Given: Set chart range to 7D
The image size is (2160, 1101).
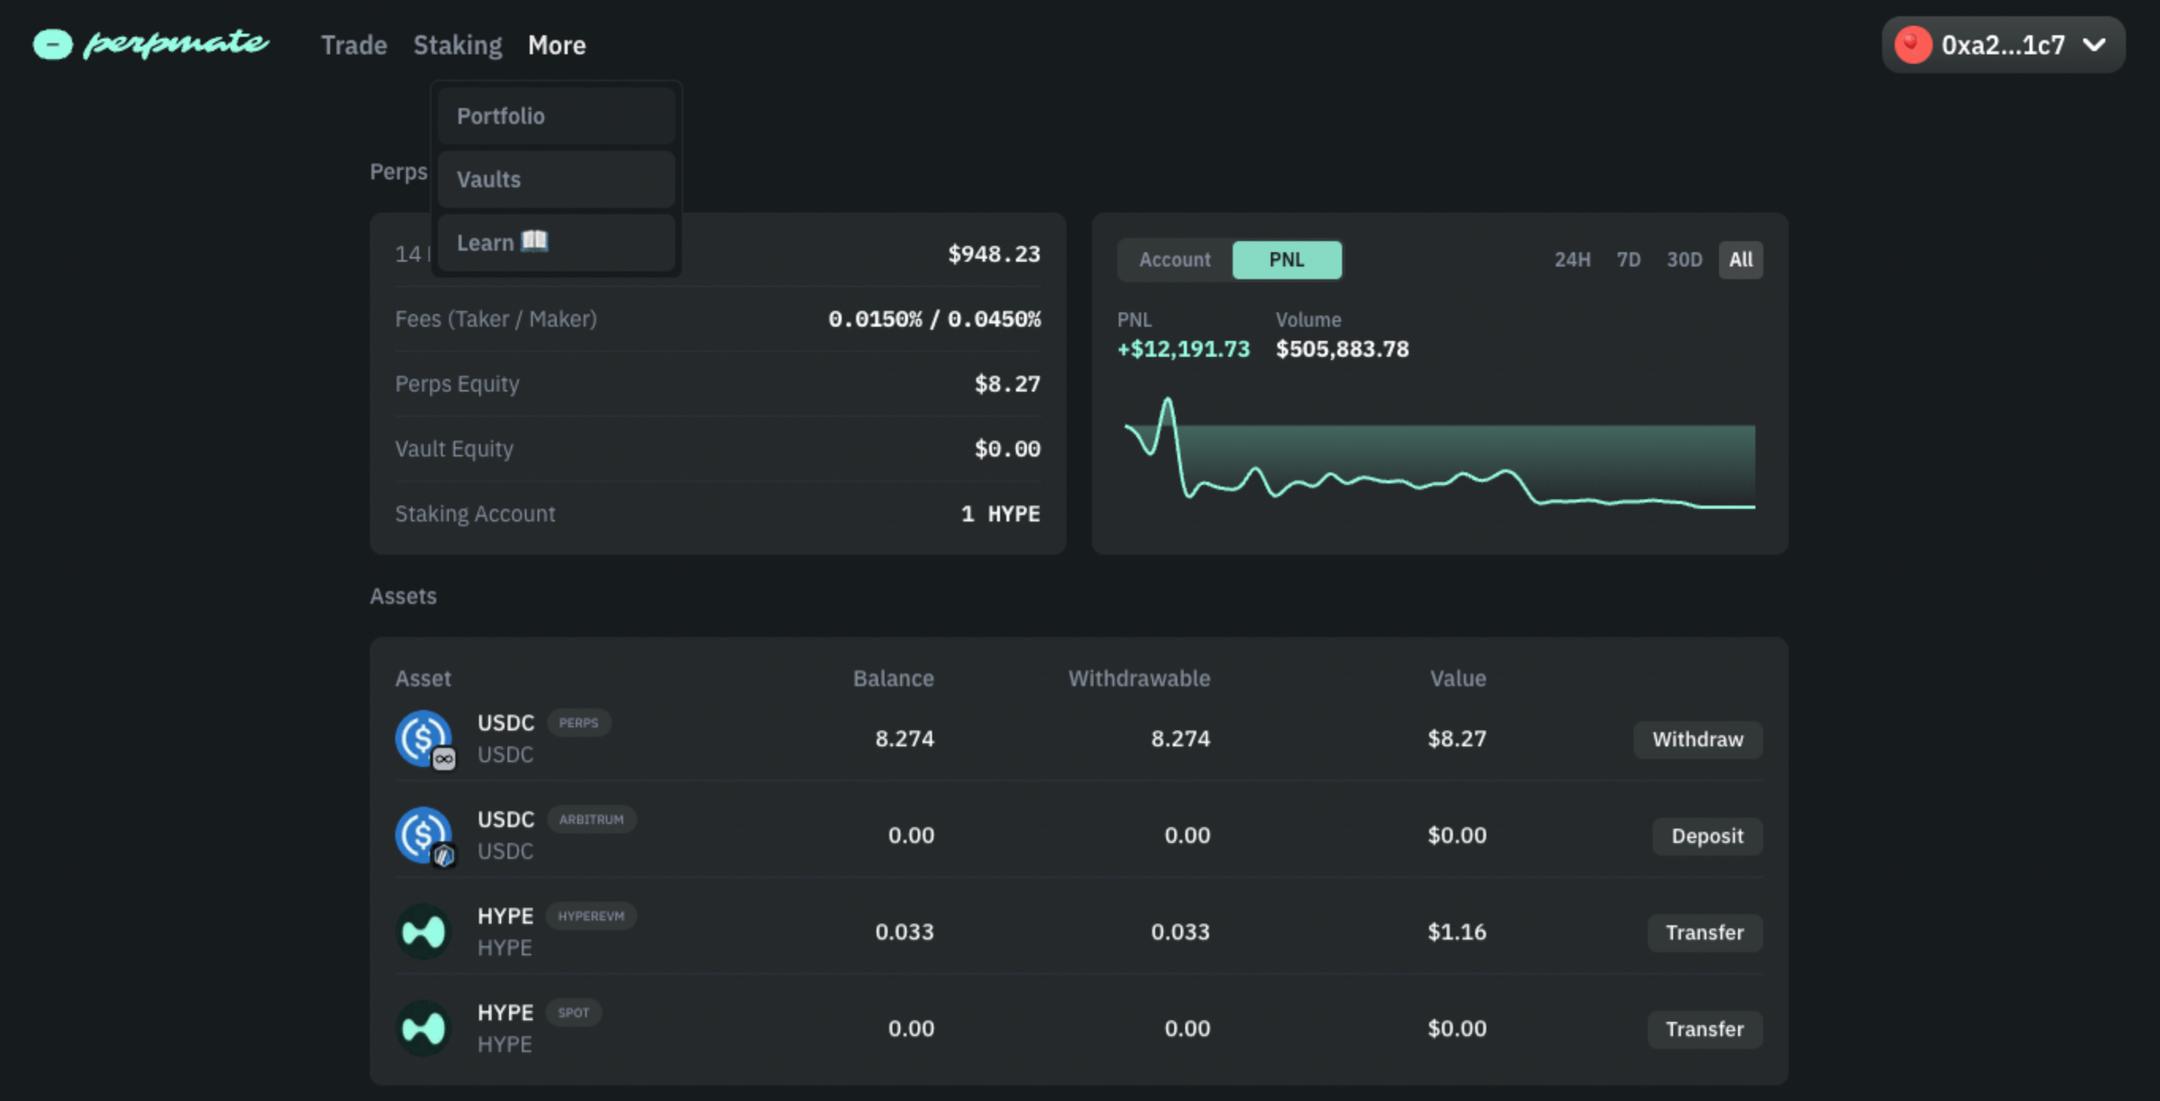Looking at the screenshot, I should click(x=1628, y=260).
